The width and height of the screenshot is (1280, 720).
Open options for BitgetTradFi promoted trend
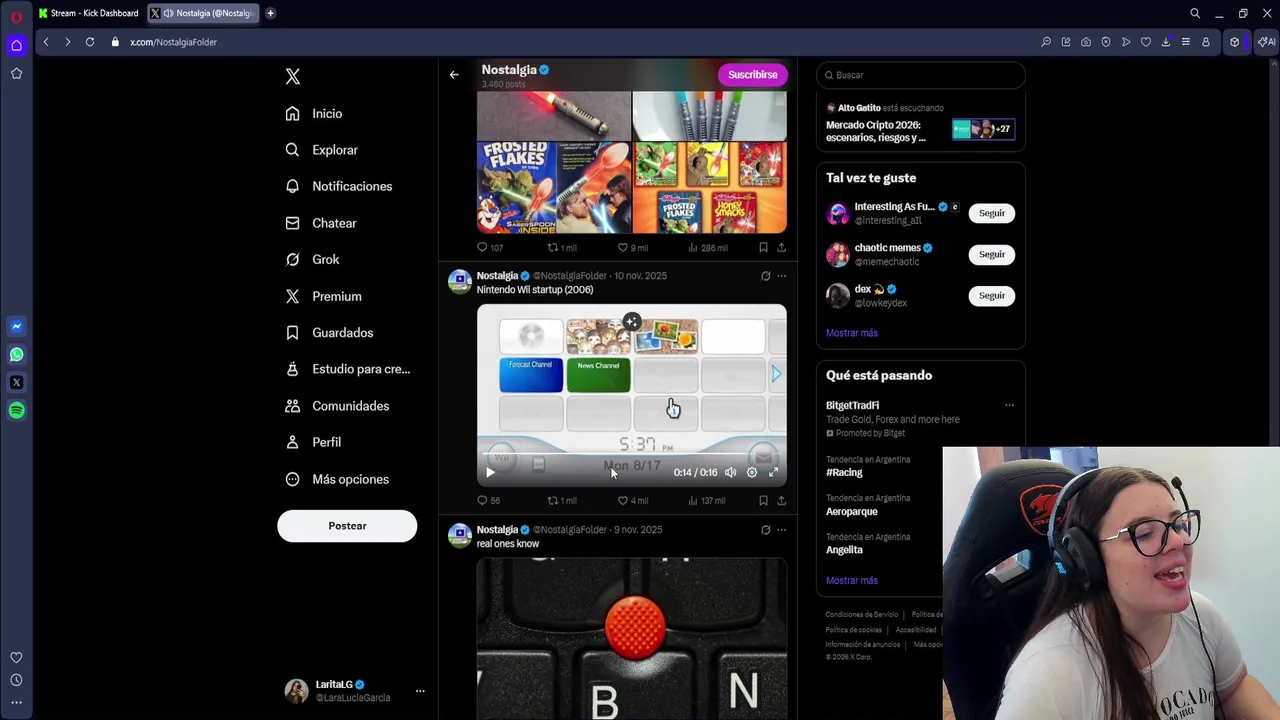(1009, 405)
